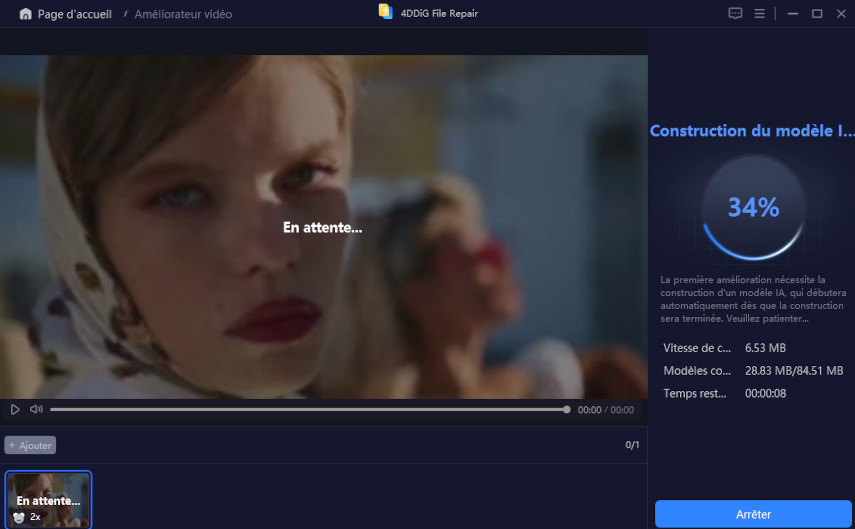Play the video preview

(15, 410)
